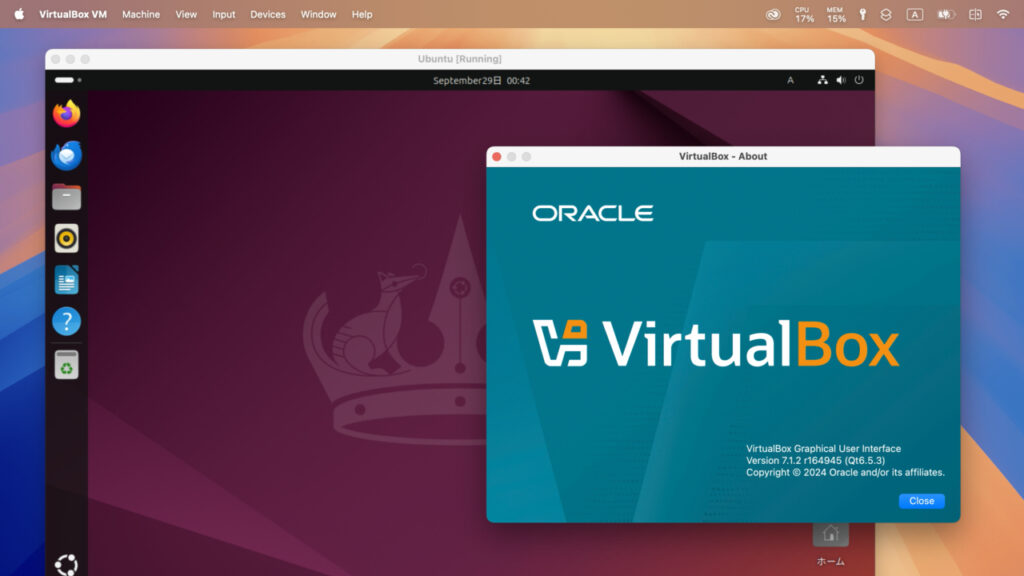Open the Files manager in dock
Screen dimensions: 1024x576
point(66,197)
